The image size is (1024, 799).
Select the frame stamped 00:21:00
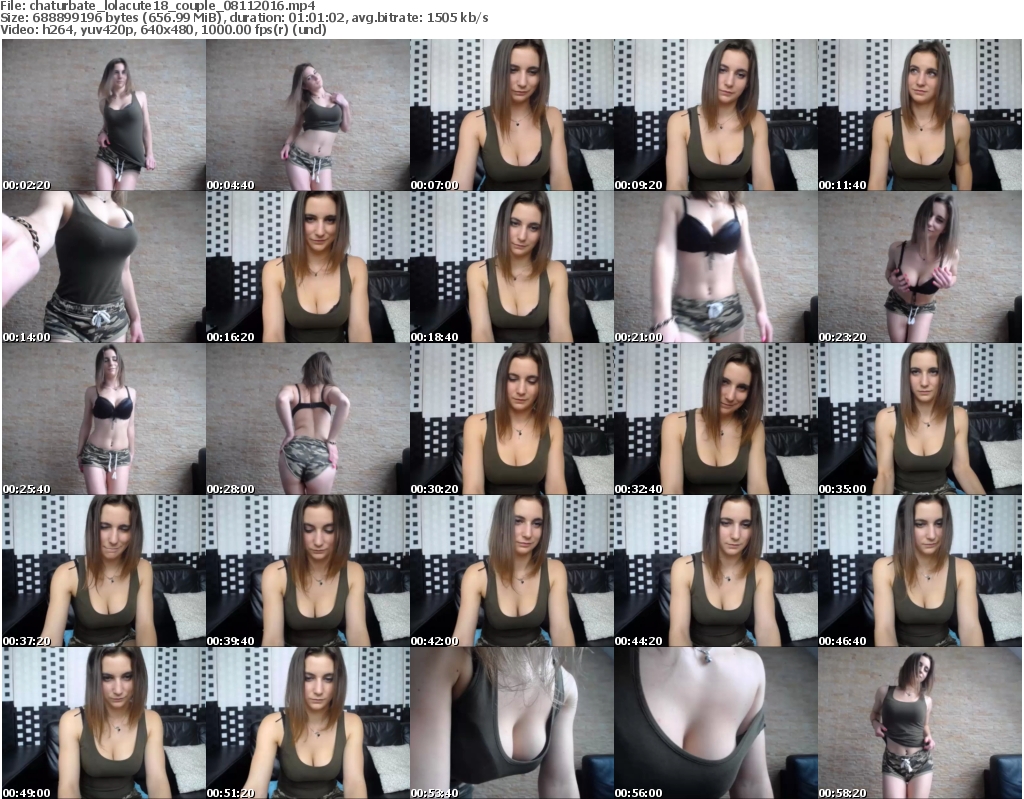coord(716,267)
